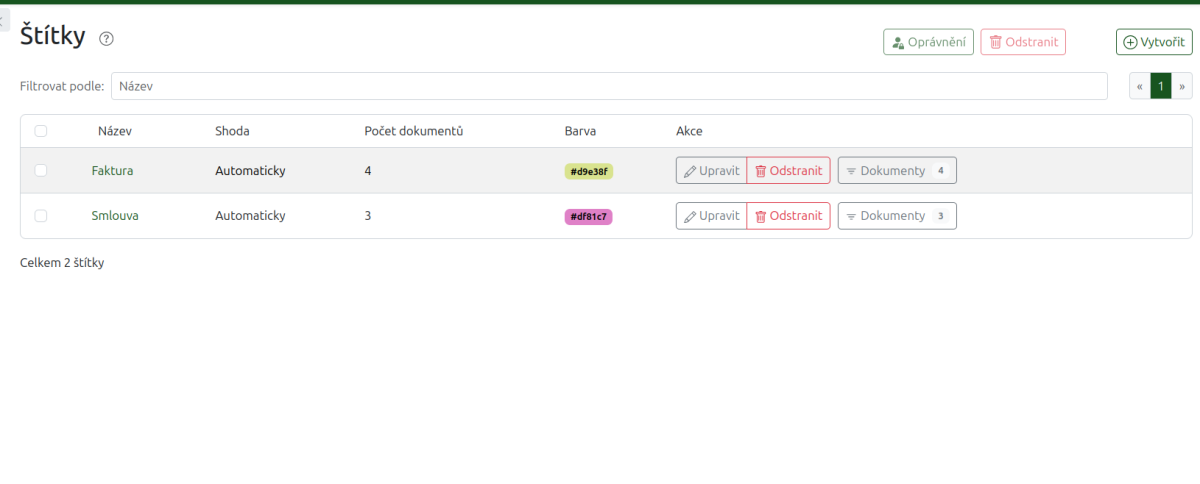Sort by Počet dokumentů column header
This screenshot has width=1200, height=484.
[414, 131]
